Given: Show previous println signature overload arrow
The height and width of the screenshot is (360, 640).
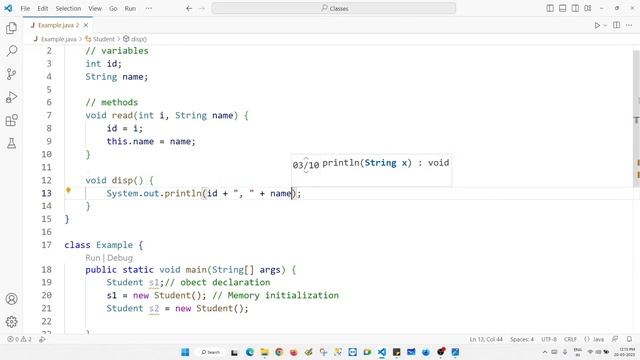Looking at the screenshot, I should [306, 158].
